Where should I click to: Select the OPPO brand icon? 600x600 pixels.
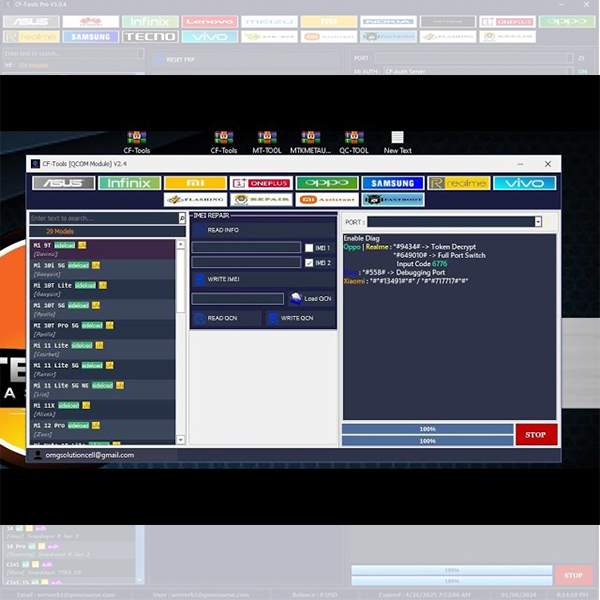pos(326,183)
